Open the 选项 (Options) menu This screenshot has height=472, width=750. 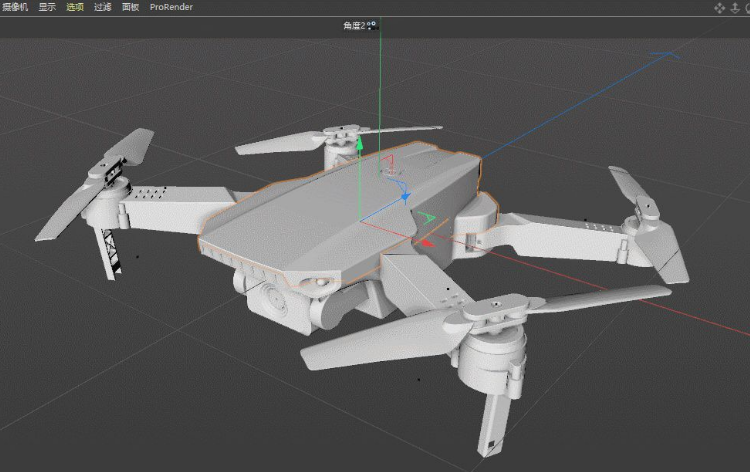[x=75, y=7]
